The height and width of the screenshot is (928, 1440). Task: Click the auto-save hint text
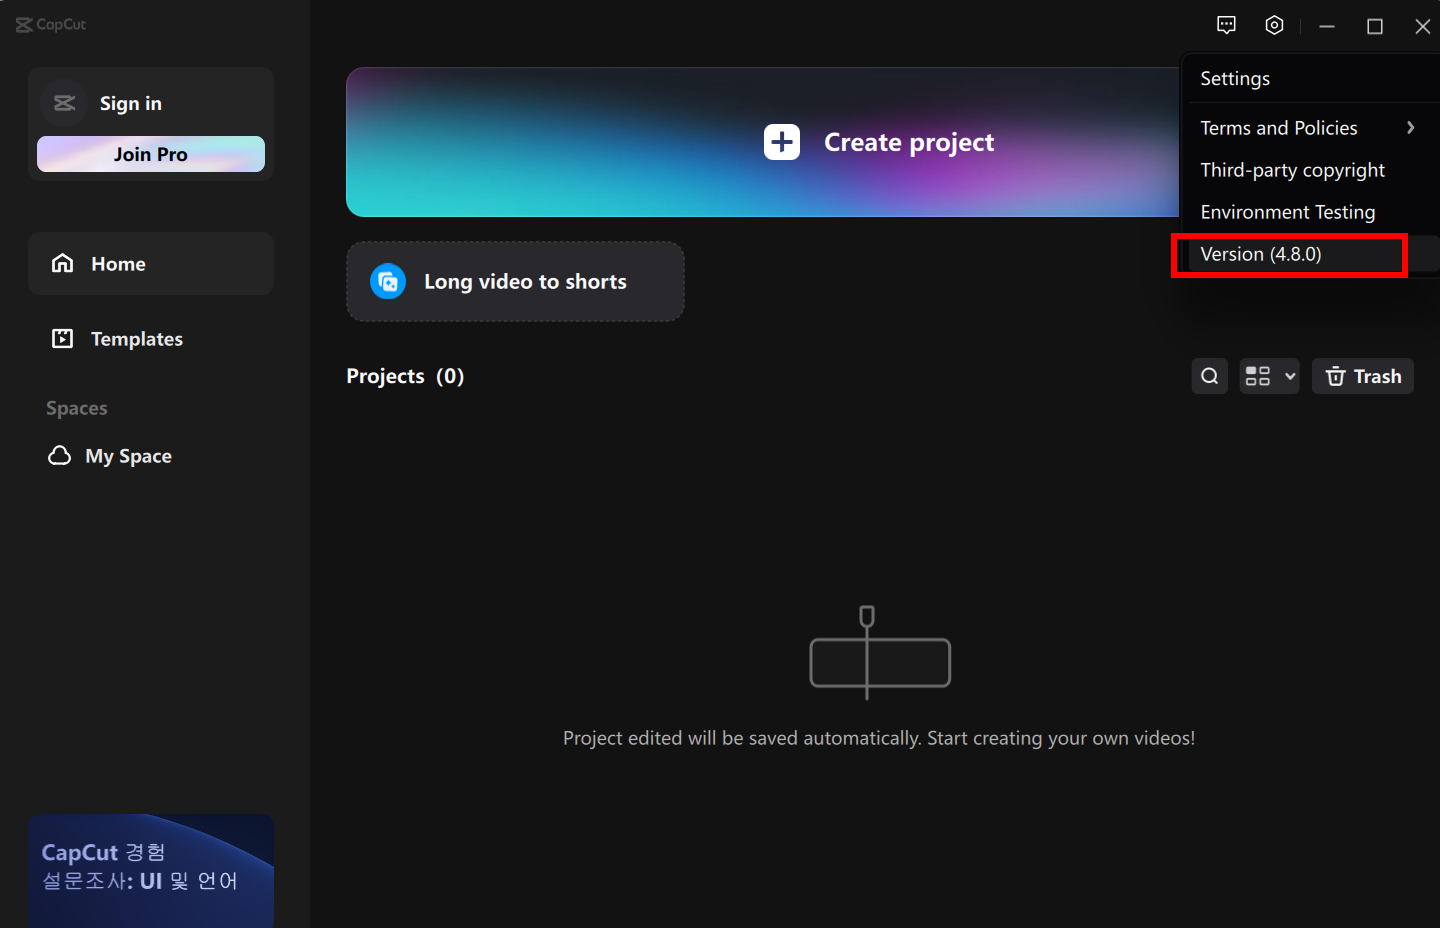[879, 738]
